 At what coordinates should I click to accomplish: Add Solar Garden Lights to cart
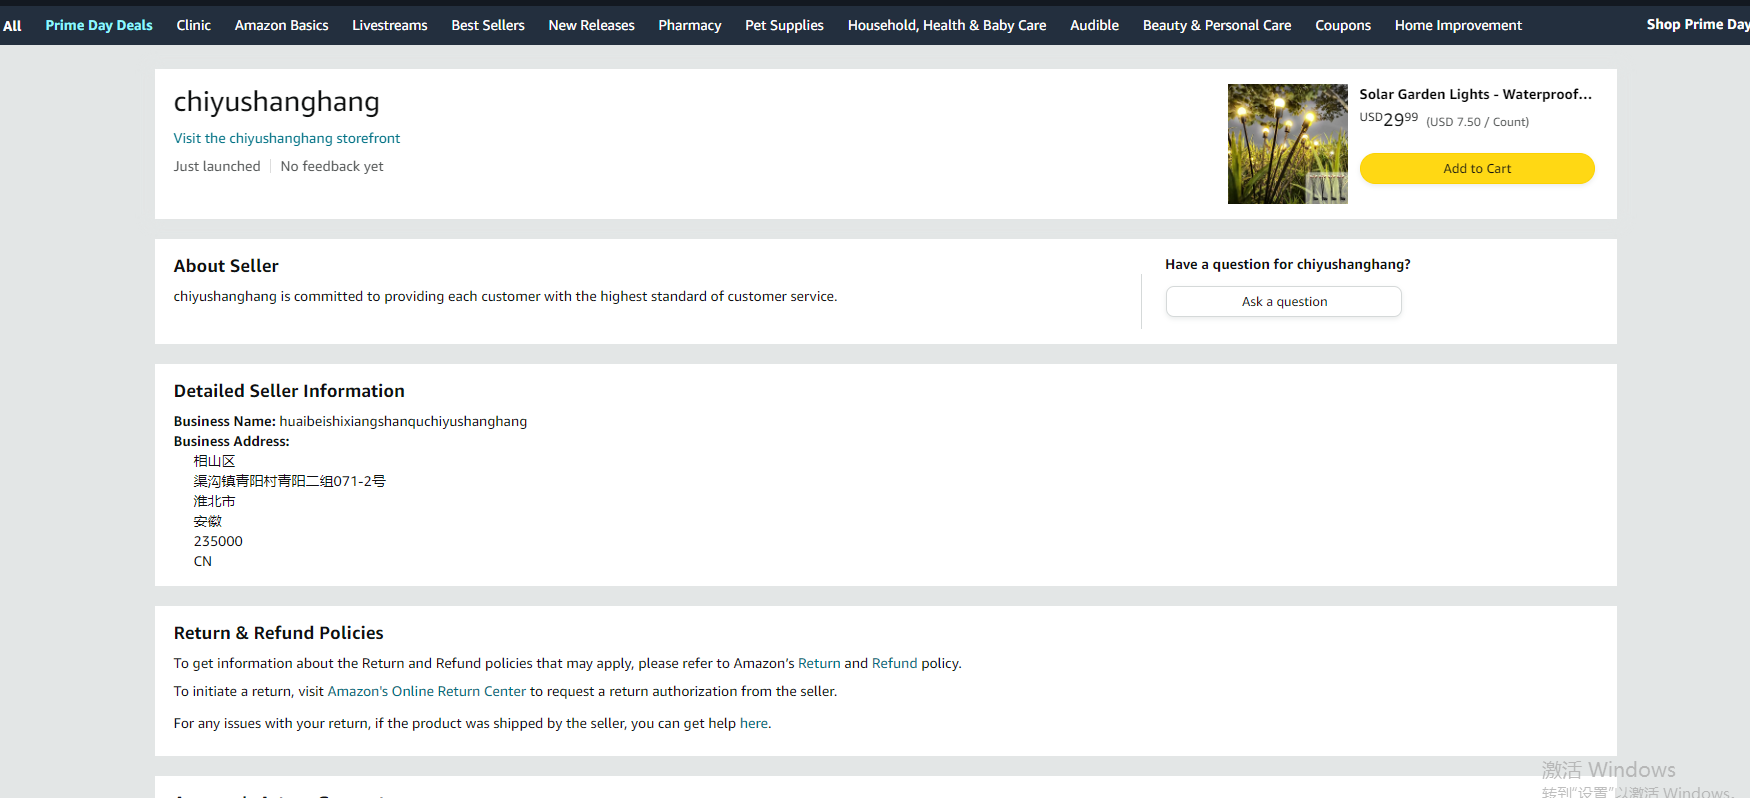(x=1477, y=168)
